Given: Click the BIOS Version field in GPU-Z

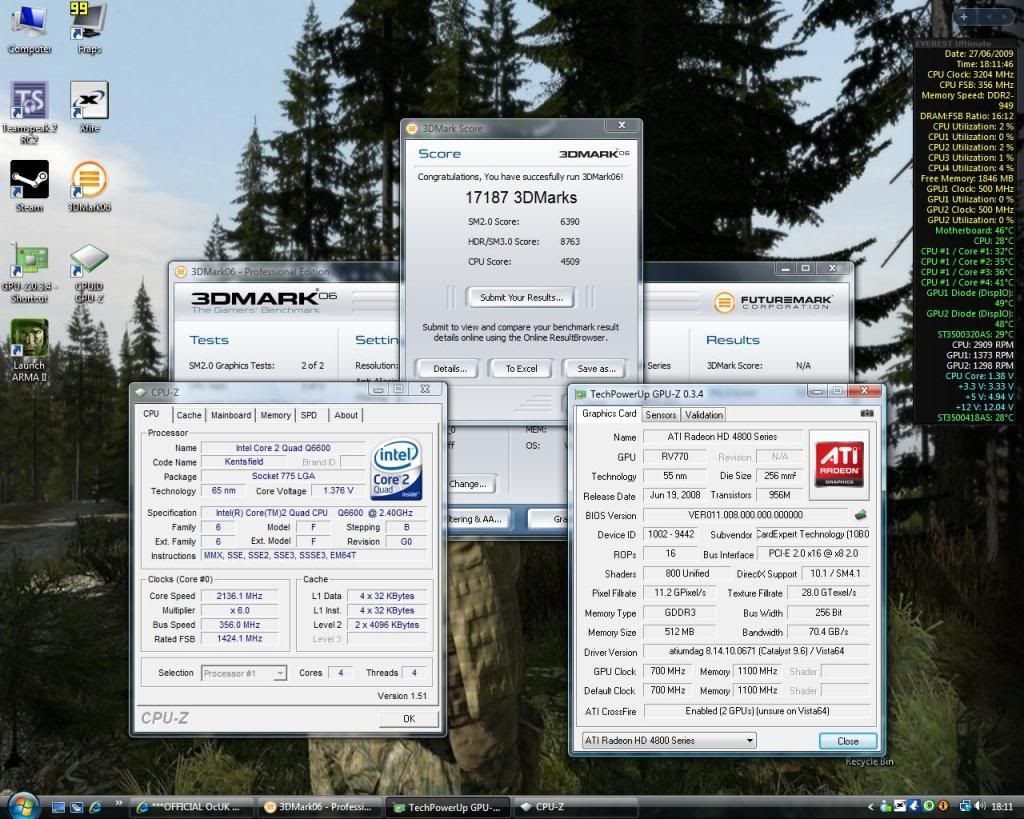Looking at the screenshot, I should tap(746, 515).
